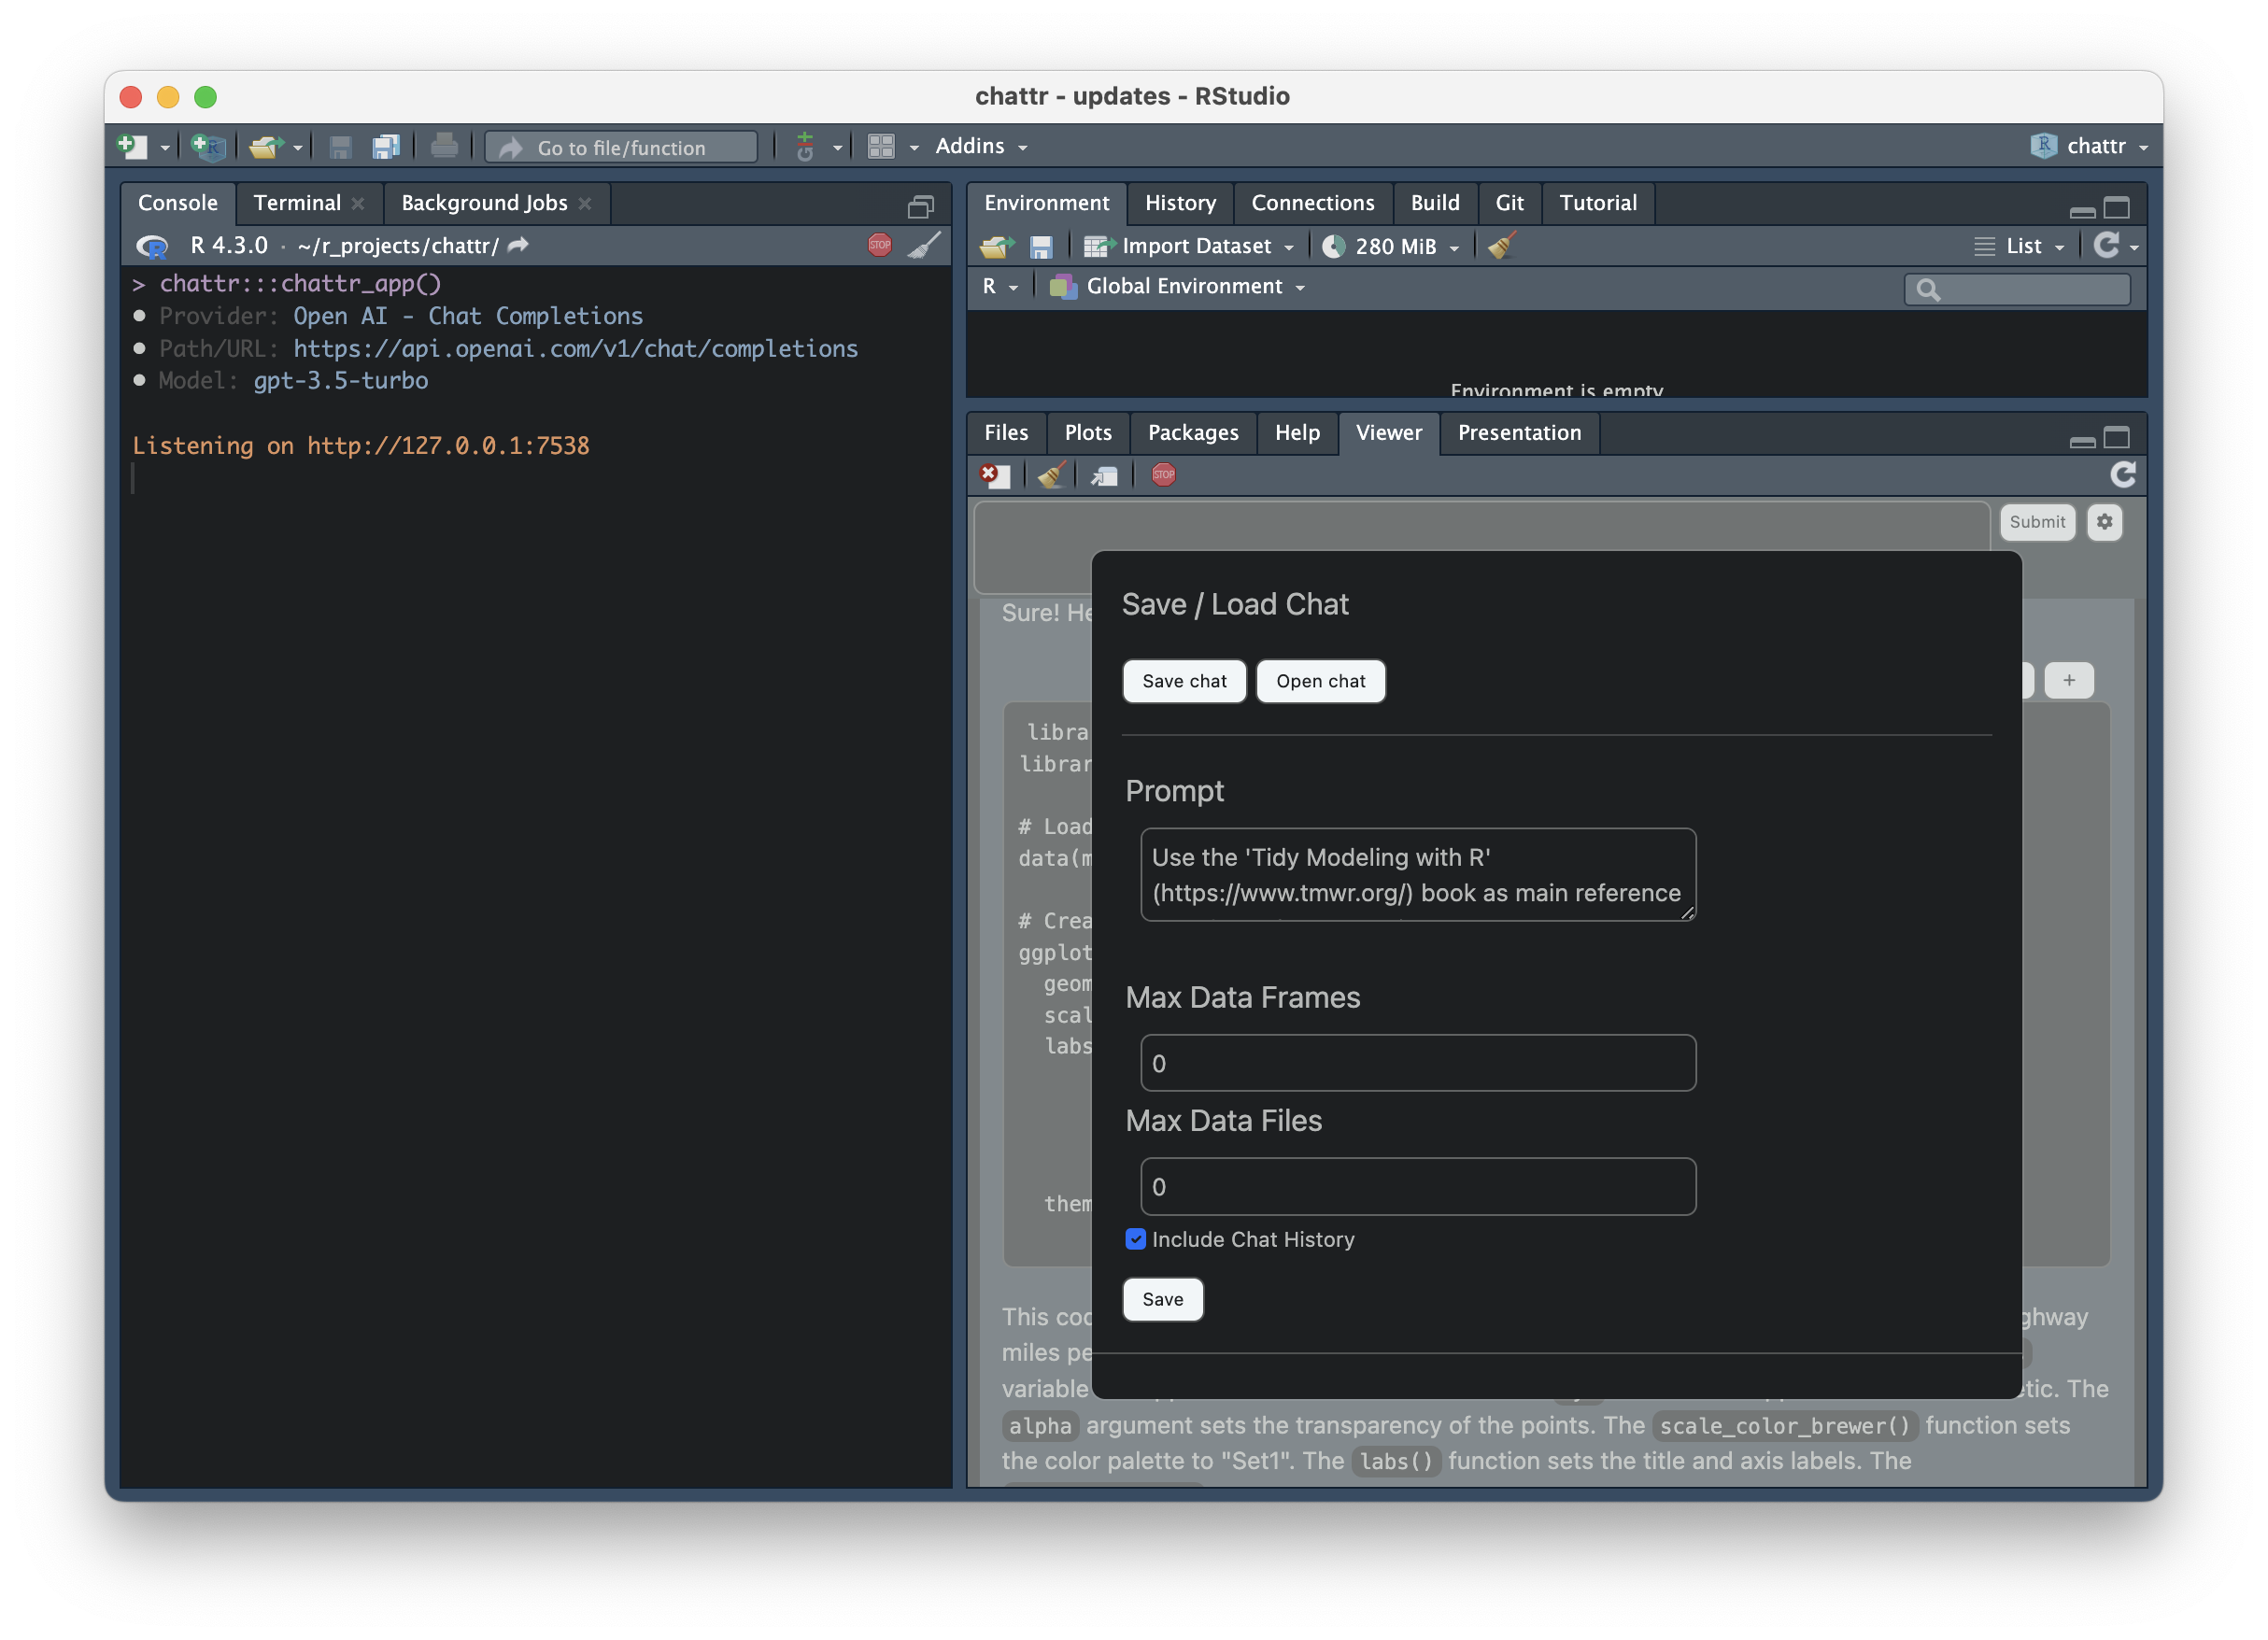The height and width of the screenshot is (1640, 2268).
Task: Click the Save chat button
Action: [x=1184, y=681]
